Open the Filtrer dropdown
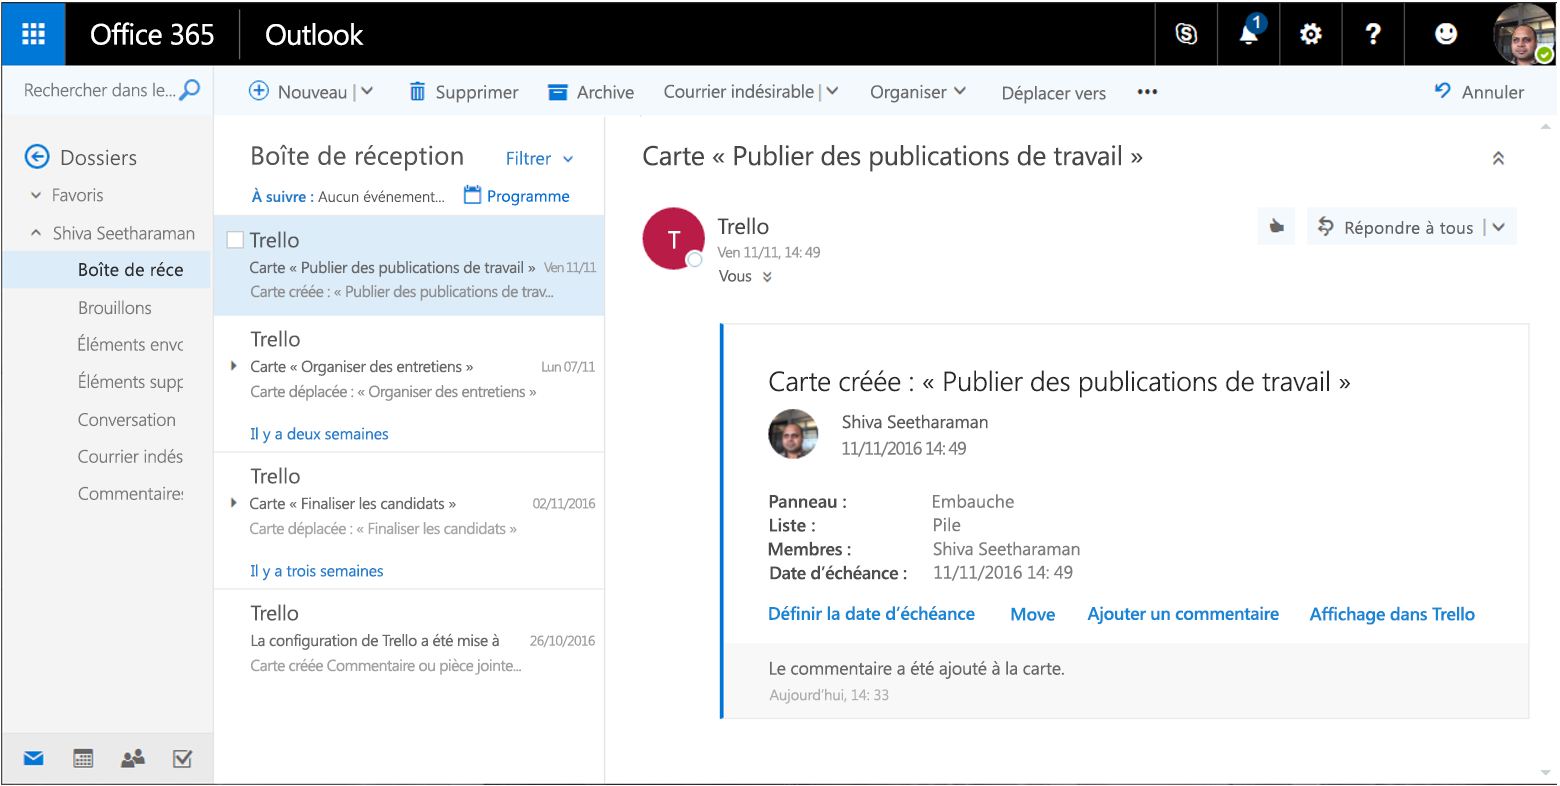This screenshot has width=1560, height=786. coord(540,159)
